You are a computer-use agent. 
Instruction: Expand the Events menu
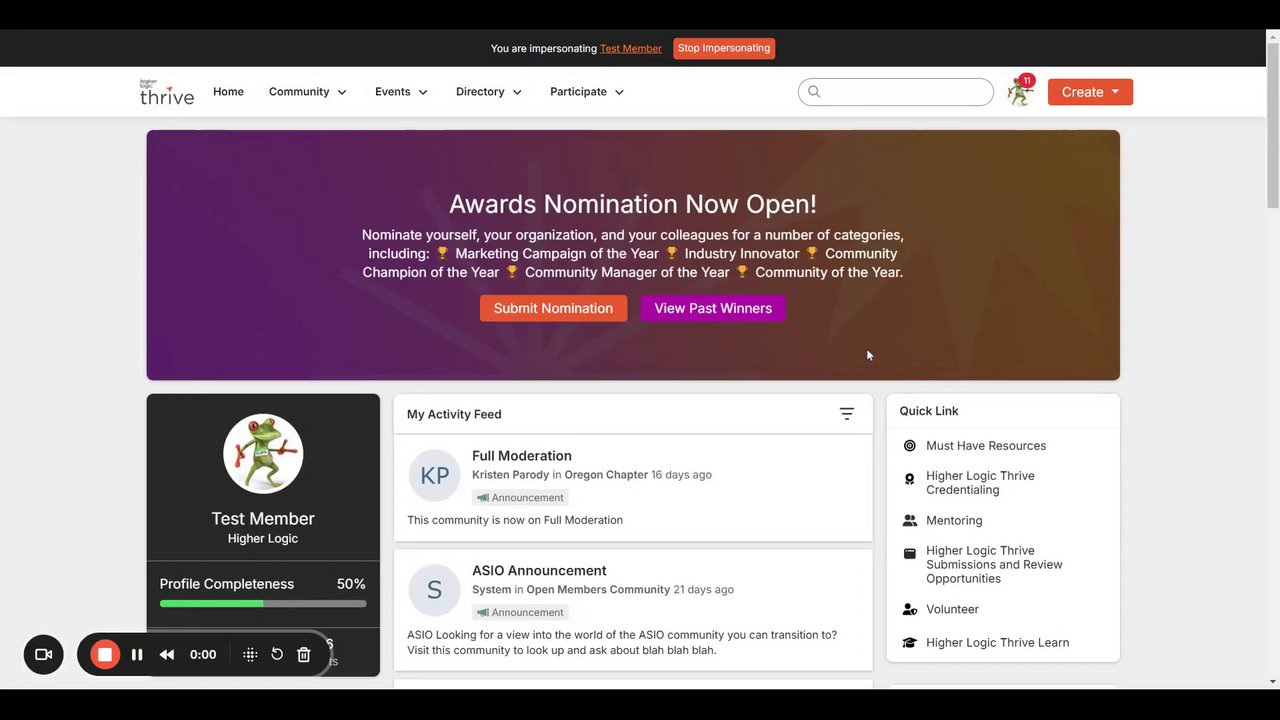coord(401,92)
